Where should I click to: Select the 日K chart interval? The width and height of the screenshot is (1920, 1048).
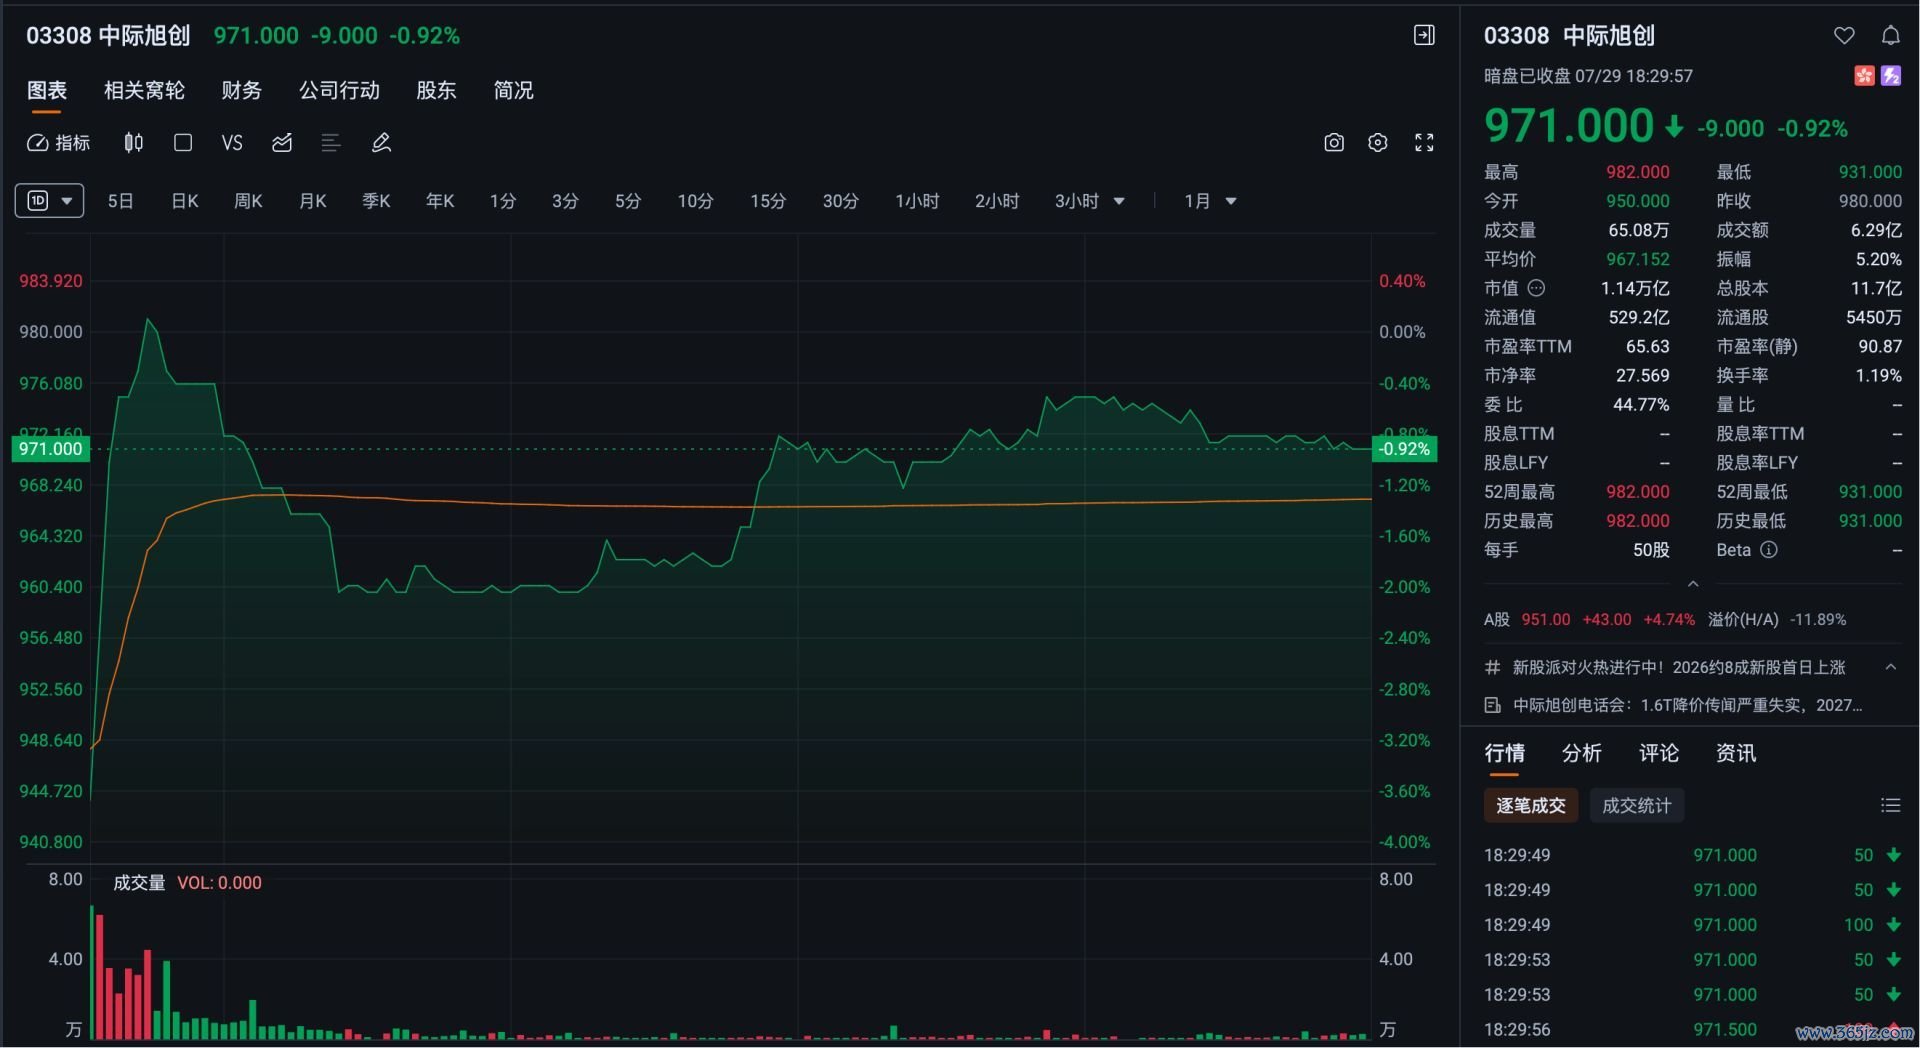pos(185,201)
